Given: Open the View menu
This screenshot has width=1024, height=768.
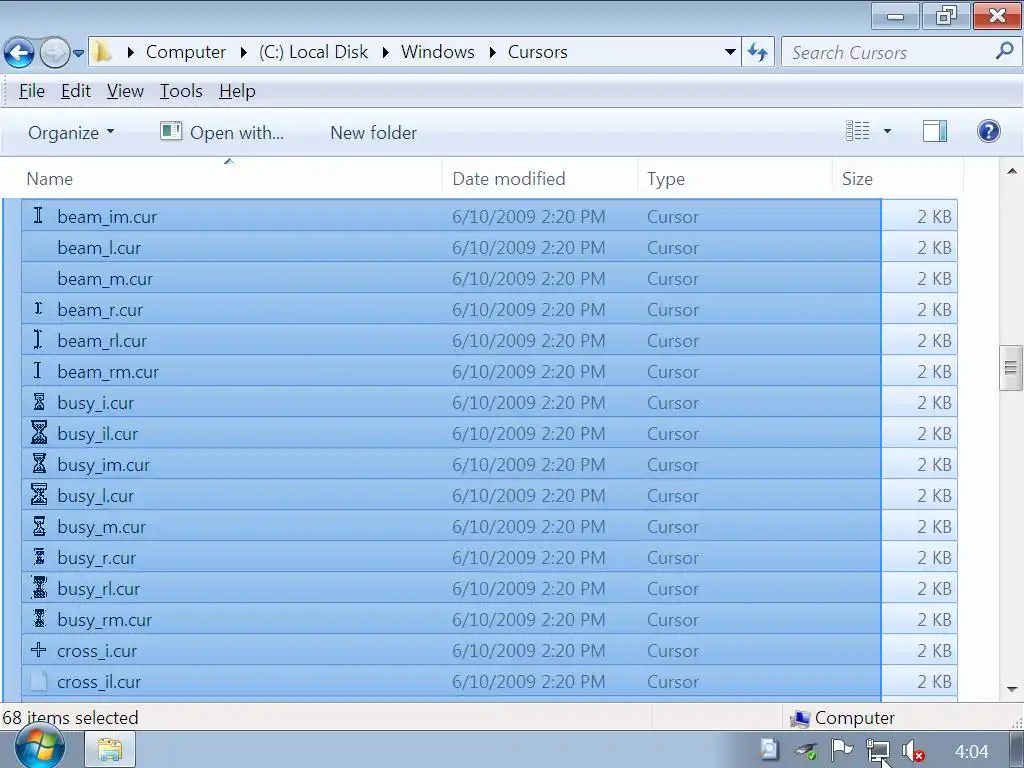Looking at the screenshot, I should (125, 91).
